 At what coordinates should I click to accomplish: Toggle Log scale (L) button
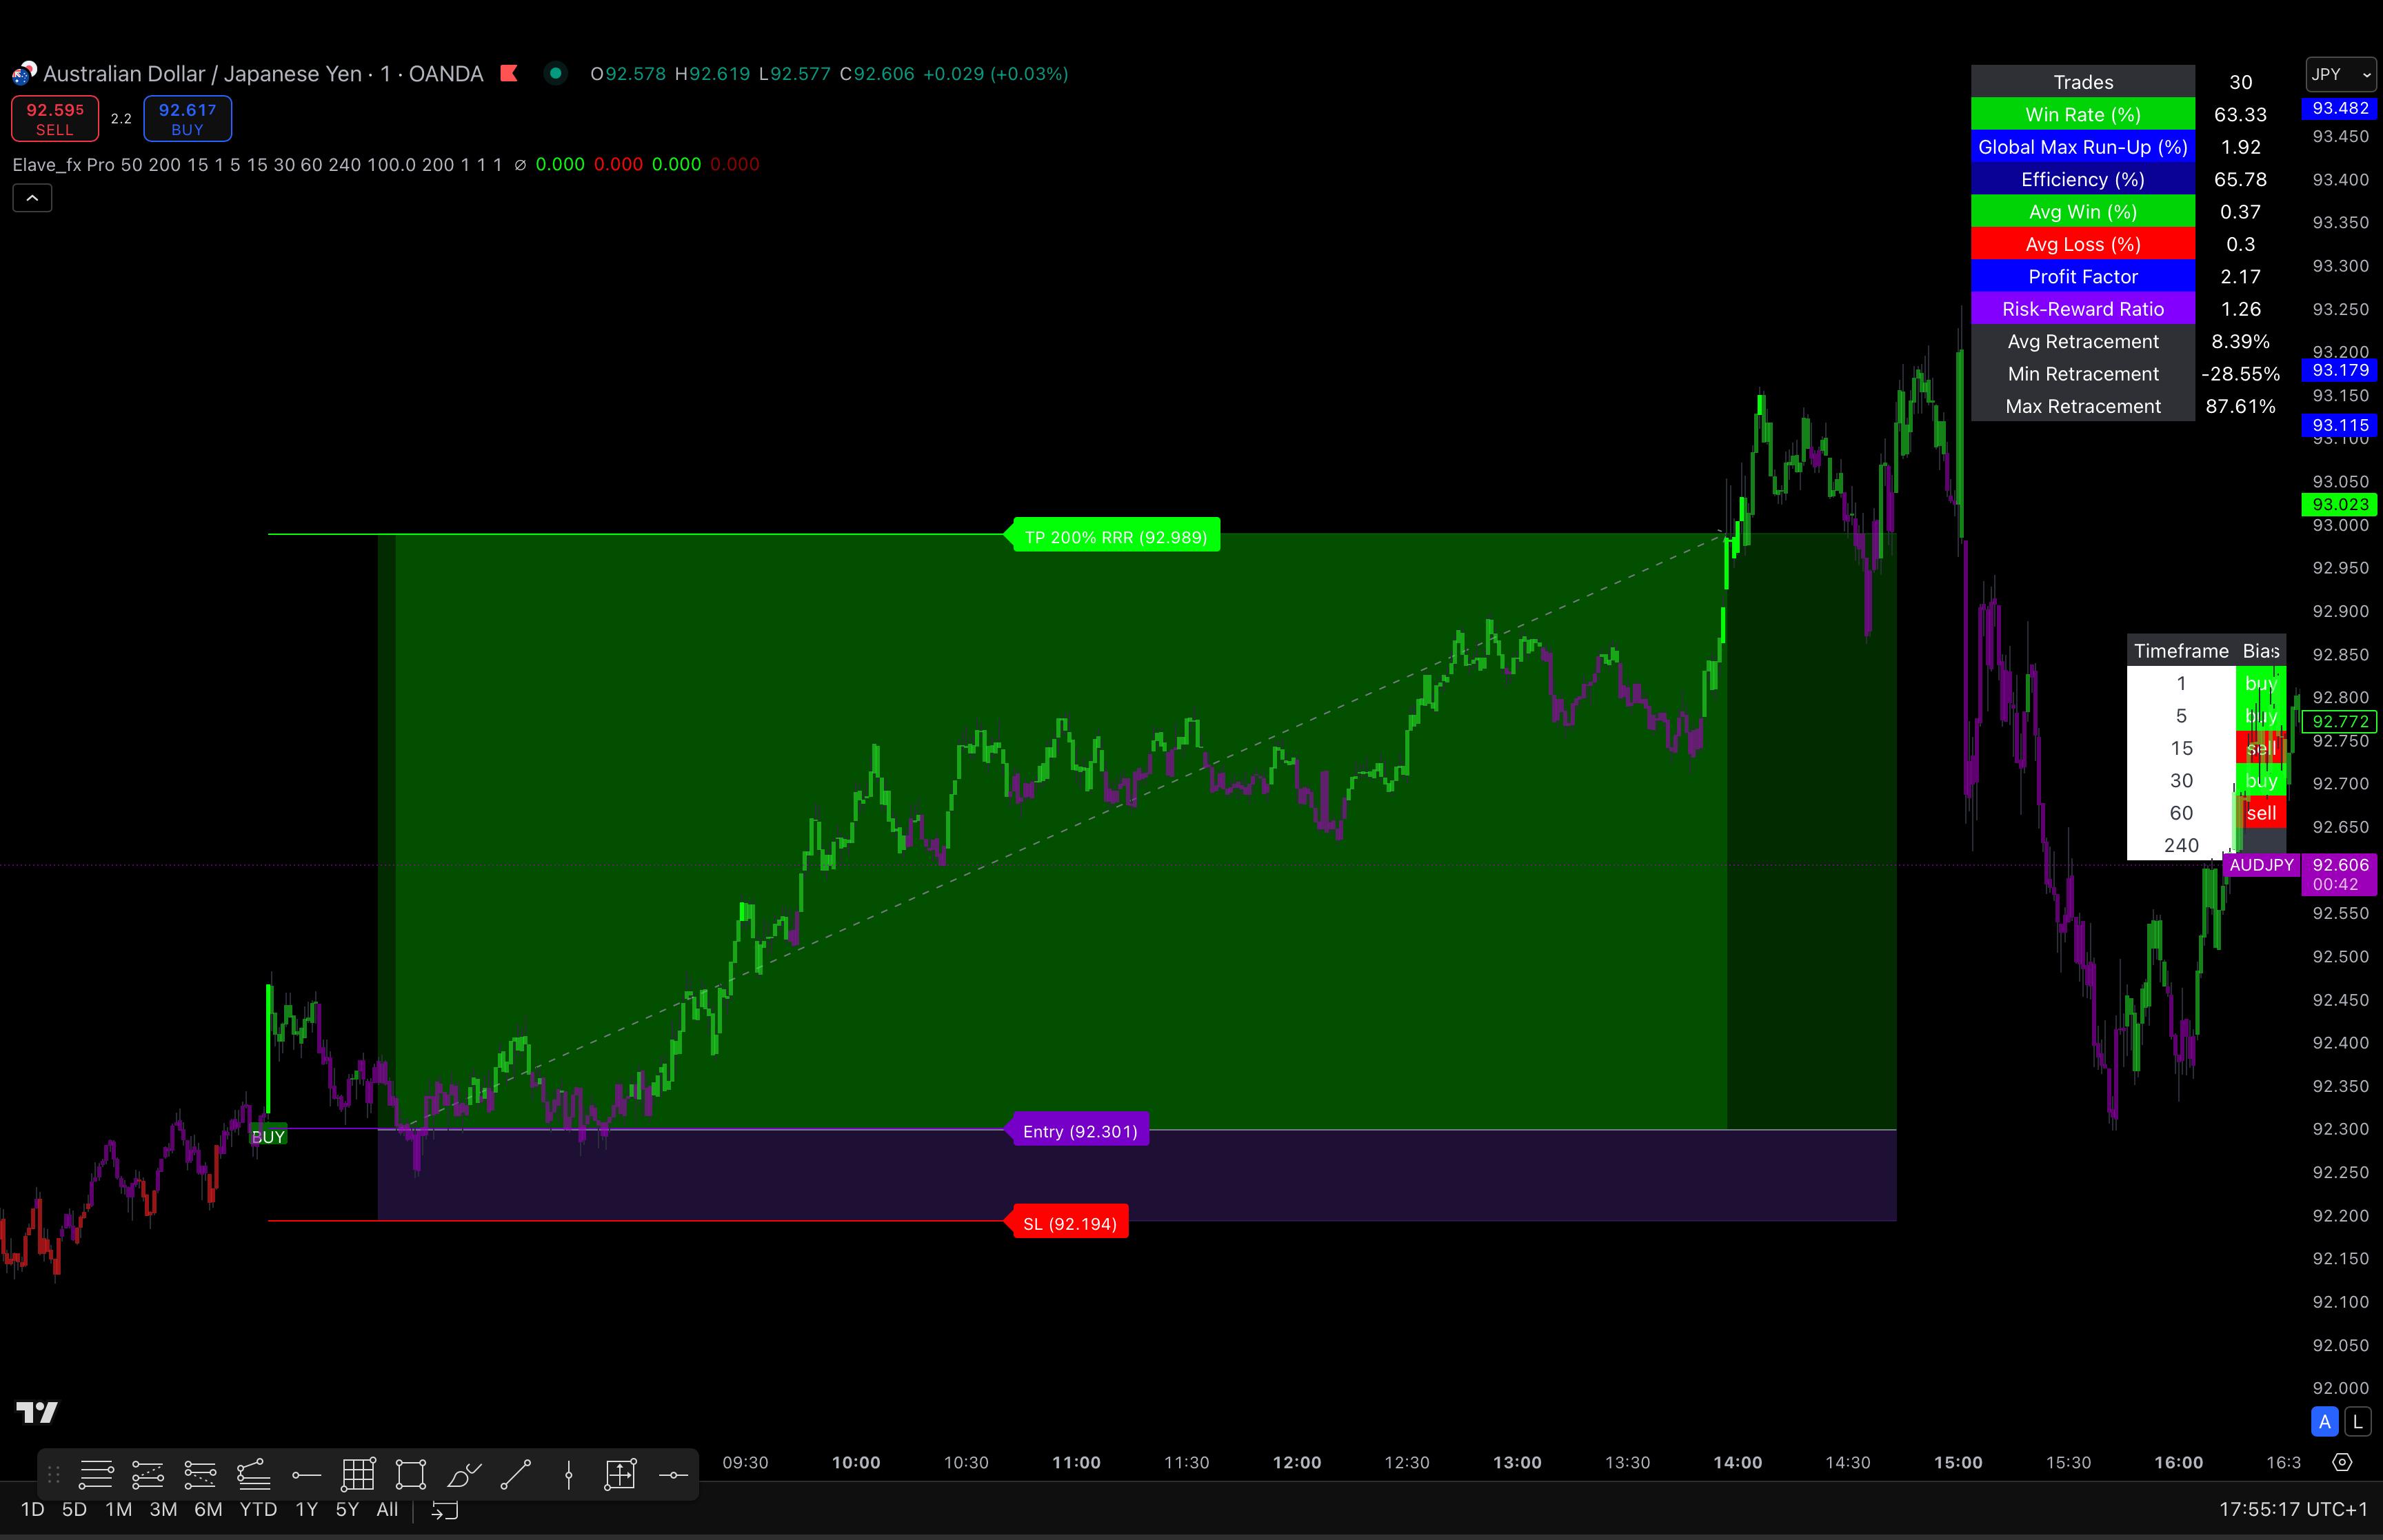click(2357, 1421)
